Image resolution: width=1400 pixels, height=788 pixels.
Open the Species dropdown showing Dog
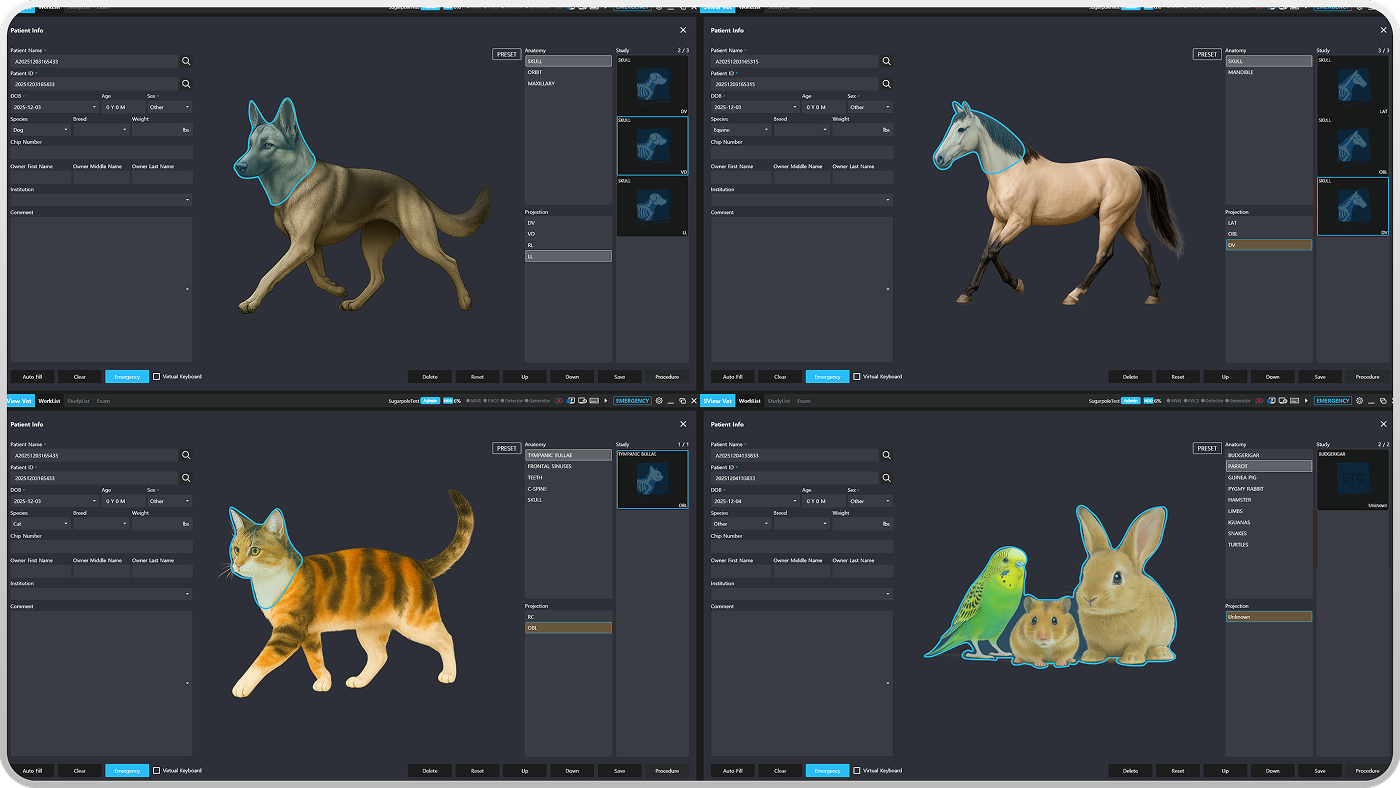click(38, 129)
